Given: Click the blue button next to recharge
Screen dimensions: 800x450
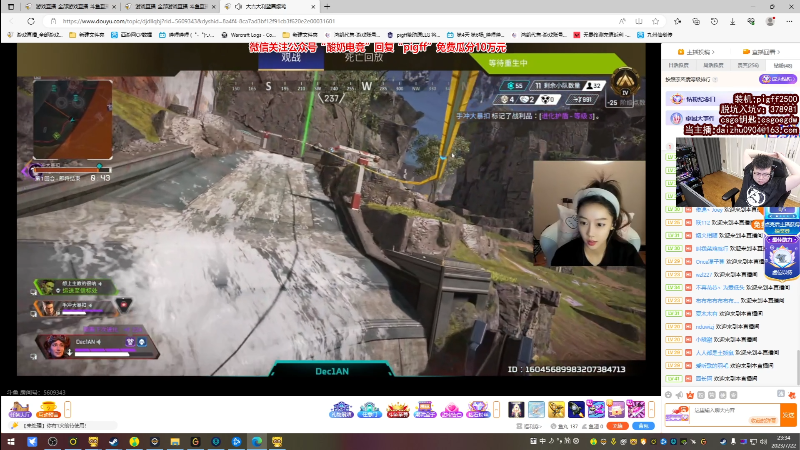Looking at the screenshot, I should pos(643,426).
